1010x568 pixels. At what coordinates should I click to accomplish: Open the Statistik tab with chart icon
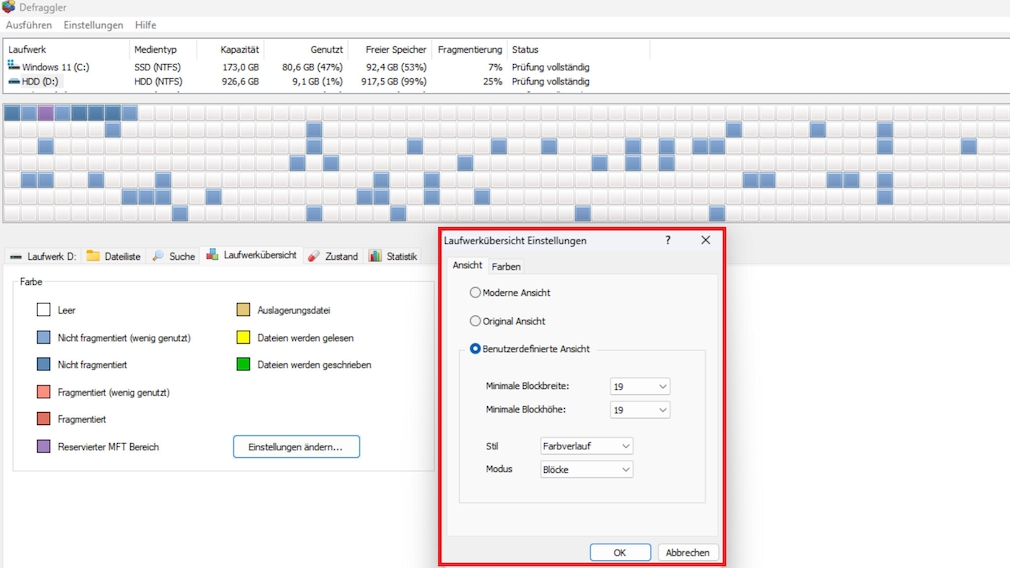(392, 257)
